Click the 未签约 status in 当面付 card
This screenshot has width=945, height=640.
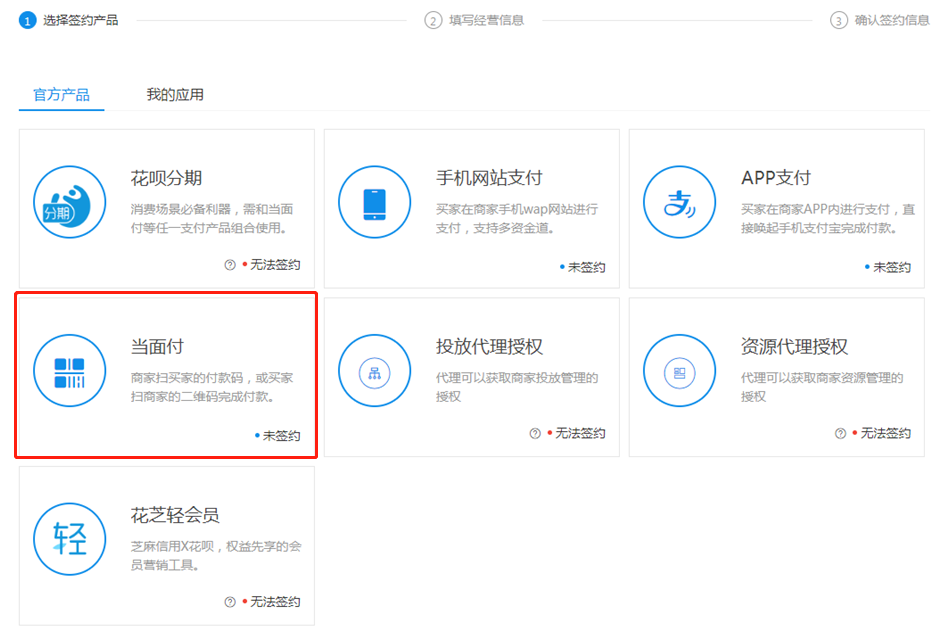(280, 436)
